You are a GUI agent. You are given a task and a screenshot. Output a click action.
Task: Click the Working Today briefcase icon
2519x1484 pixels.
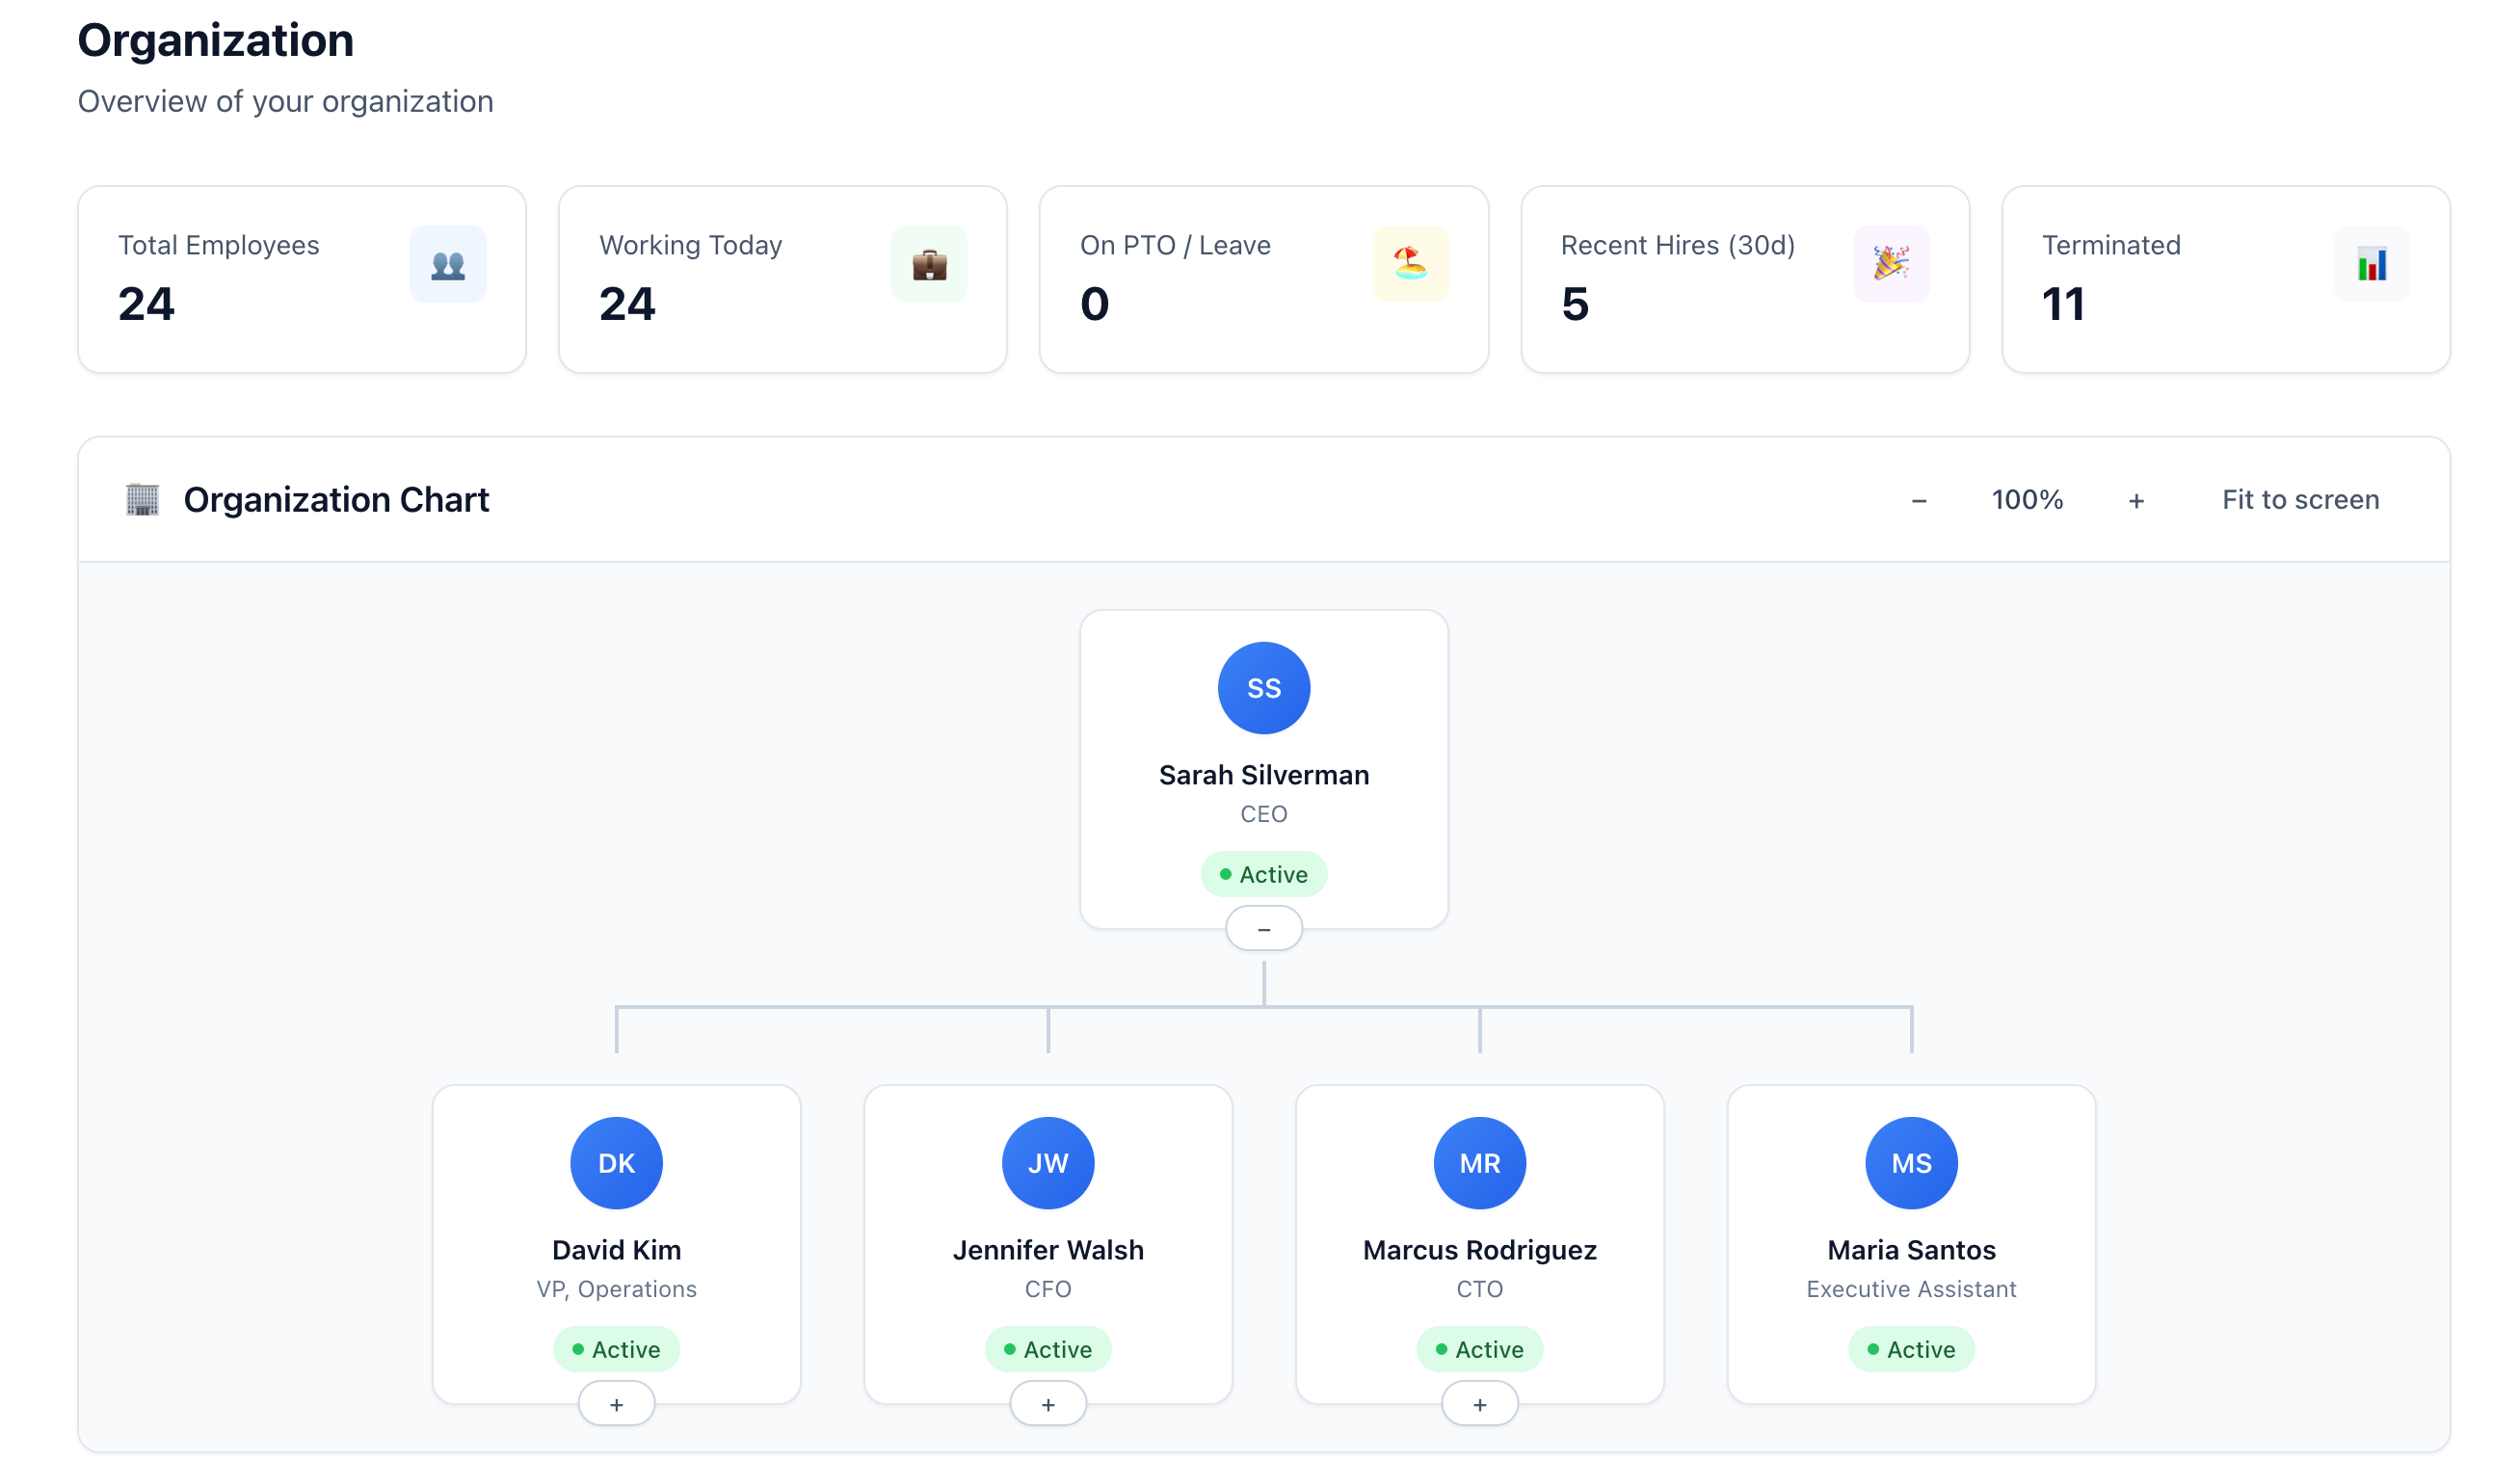(928, 265)
